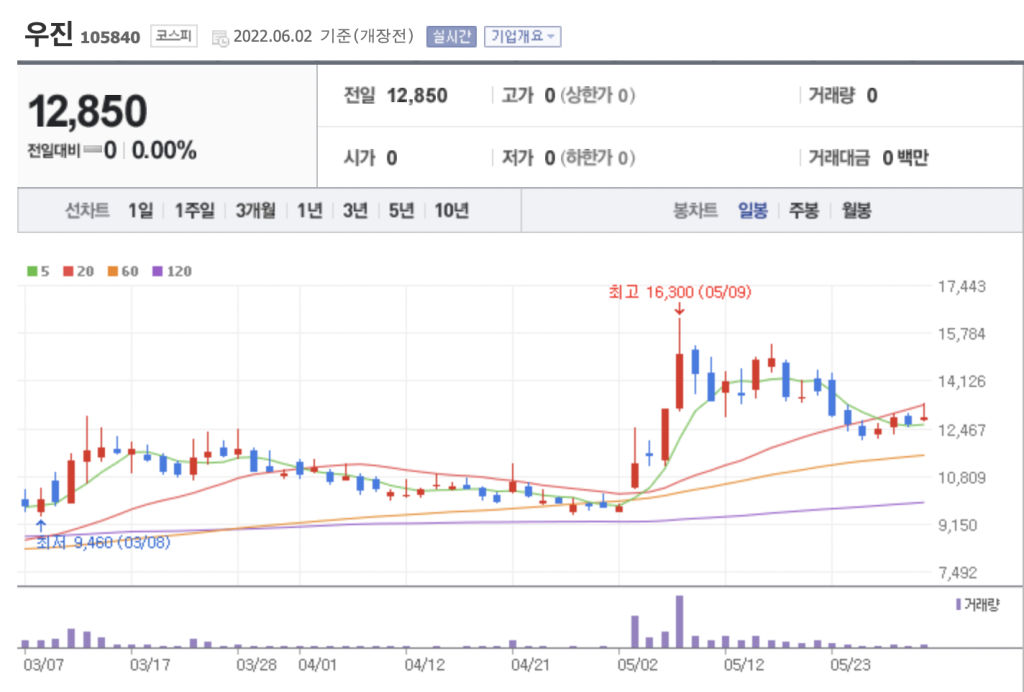Viewport: 1024px width, 692px height.
Task: Switch candlestick chart to 일봉
Action: tap(752, 211)
